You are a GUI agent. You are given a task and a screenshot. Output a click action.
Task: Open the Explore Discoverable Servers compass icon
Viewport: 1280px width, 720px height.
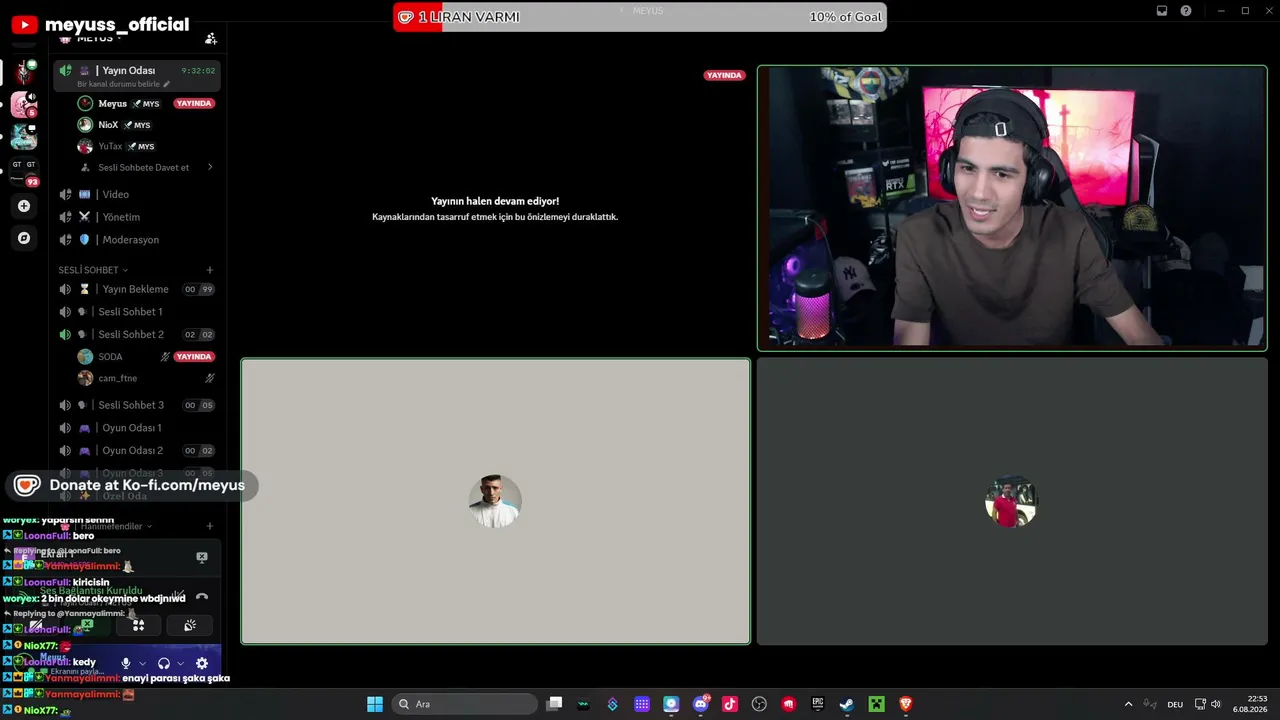tap(24, 238)
